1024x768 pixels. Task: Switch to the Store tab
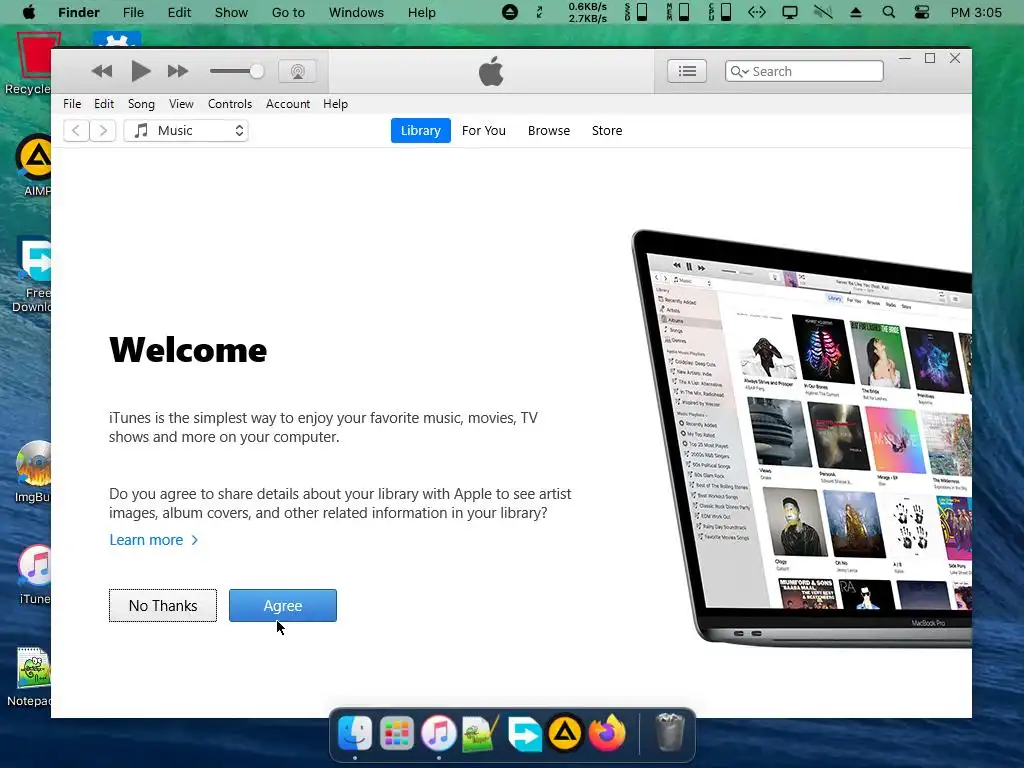pyautogui.click(x=607, y=131)
